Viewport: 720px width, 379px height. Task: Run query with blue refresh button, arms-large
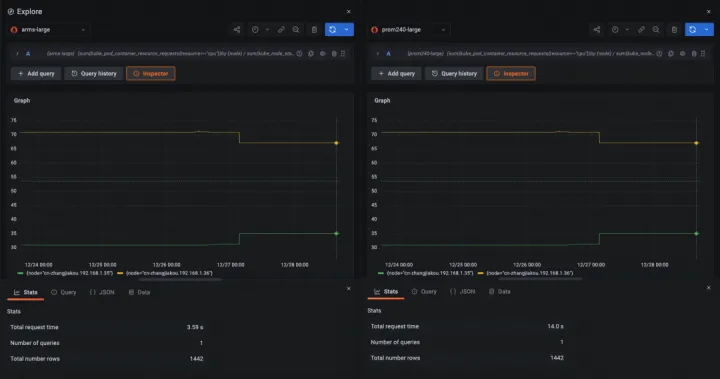click(x=332, y=30)
